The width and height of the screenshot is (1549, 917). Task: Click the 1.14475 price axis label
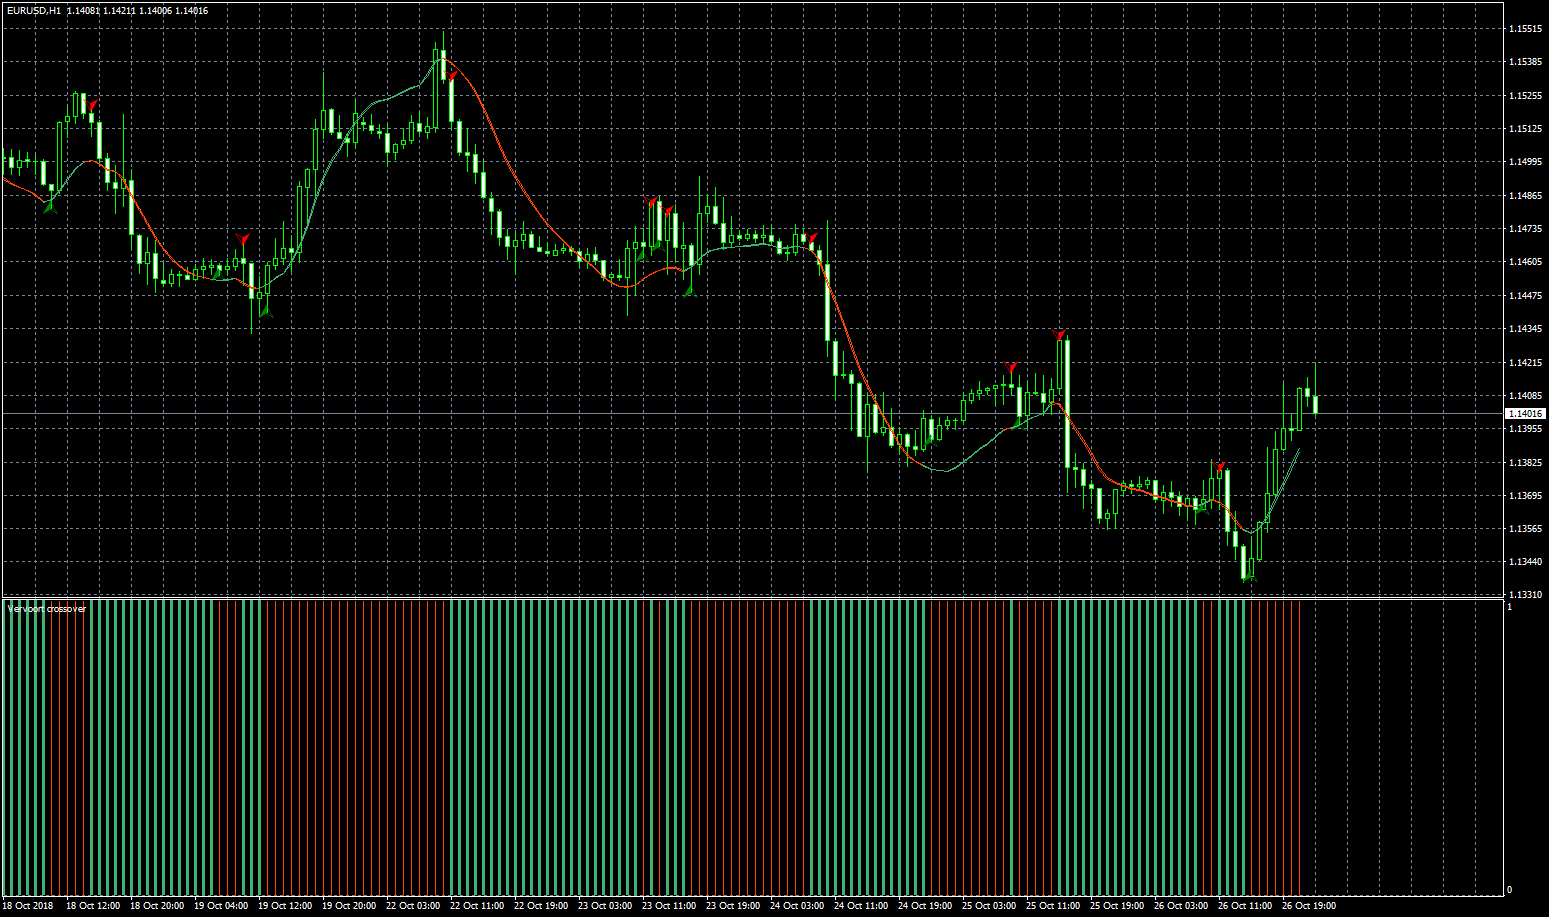[x=1525, y=296]
